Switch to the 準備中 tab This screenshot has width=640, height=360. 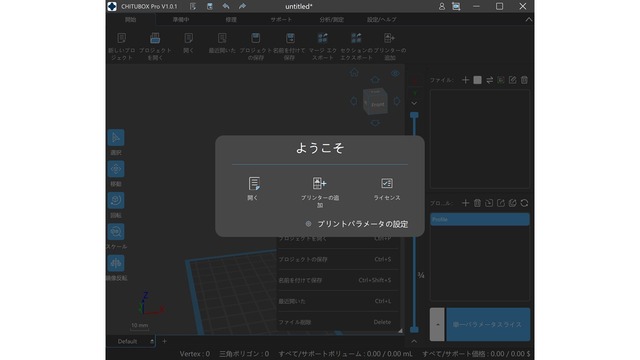tap(181, 20)
